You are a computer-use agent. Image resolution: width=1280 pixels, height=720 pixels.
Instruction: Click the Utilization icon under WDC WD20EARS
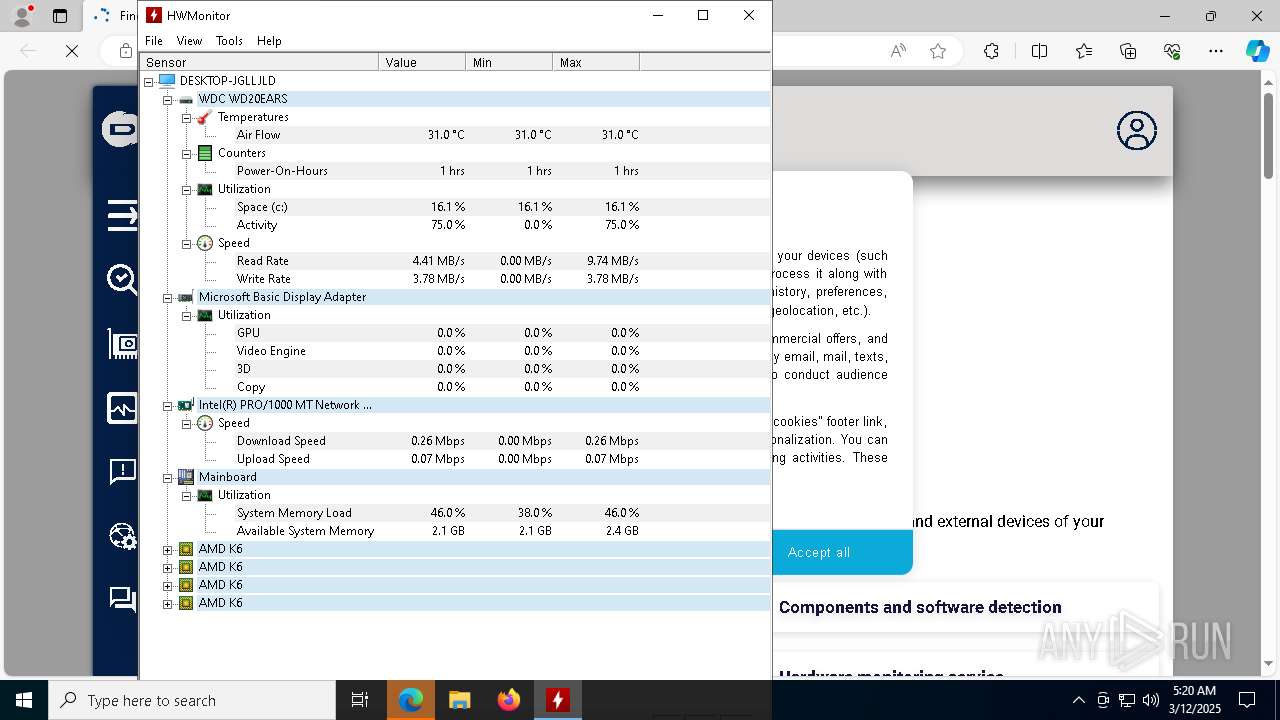click(205, 189)
